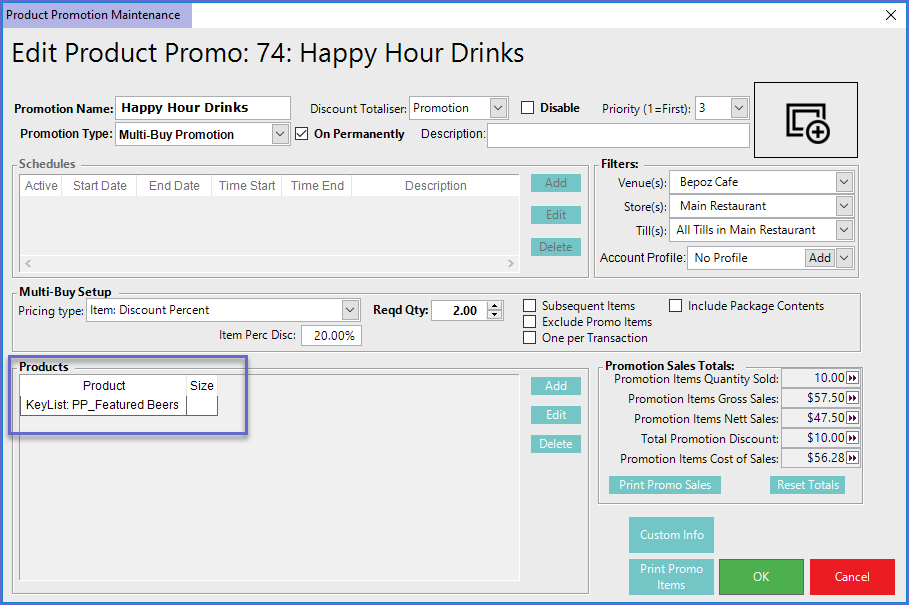
Task: Click into the Description text field
Action: (x=617, y=135)
